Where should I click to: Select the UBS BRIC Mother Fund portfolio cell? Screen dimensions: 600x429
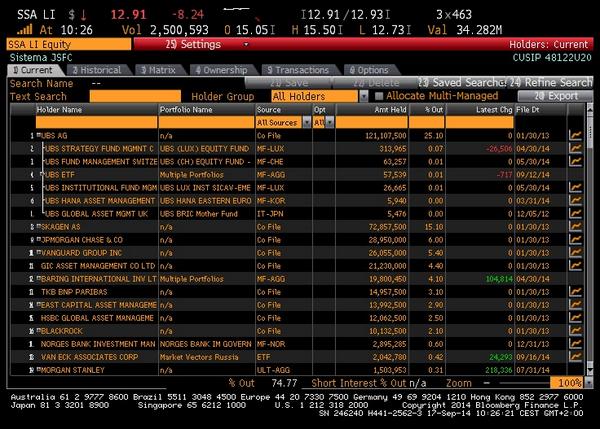click(x=199, y=214)
